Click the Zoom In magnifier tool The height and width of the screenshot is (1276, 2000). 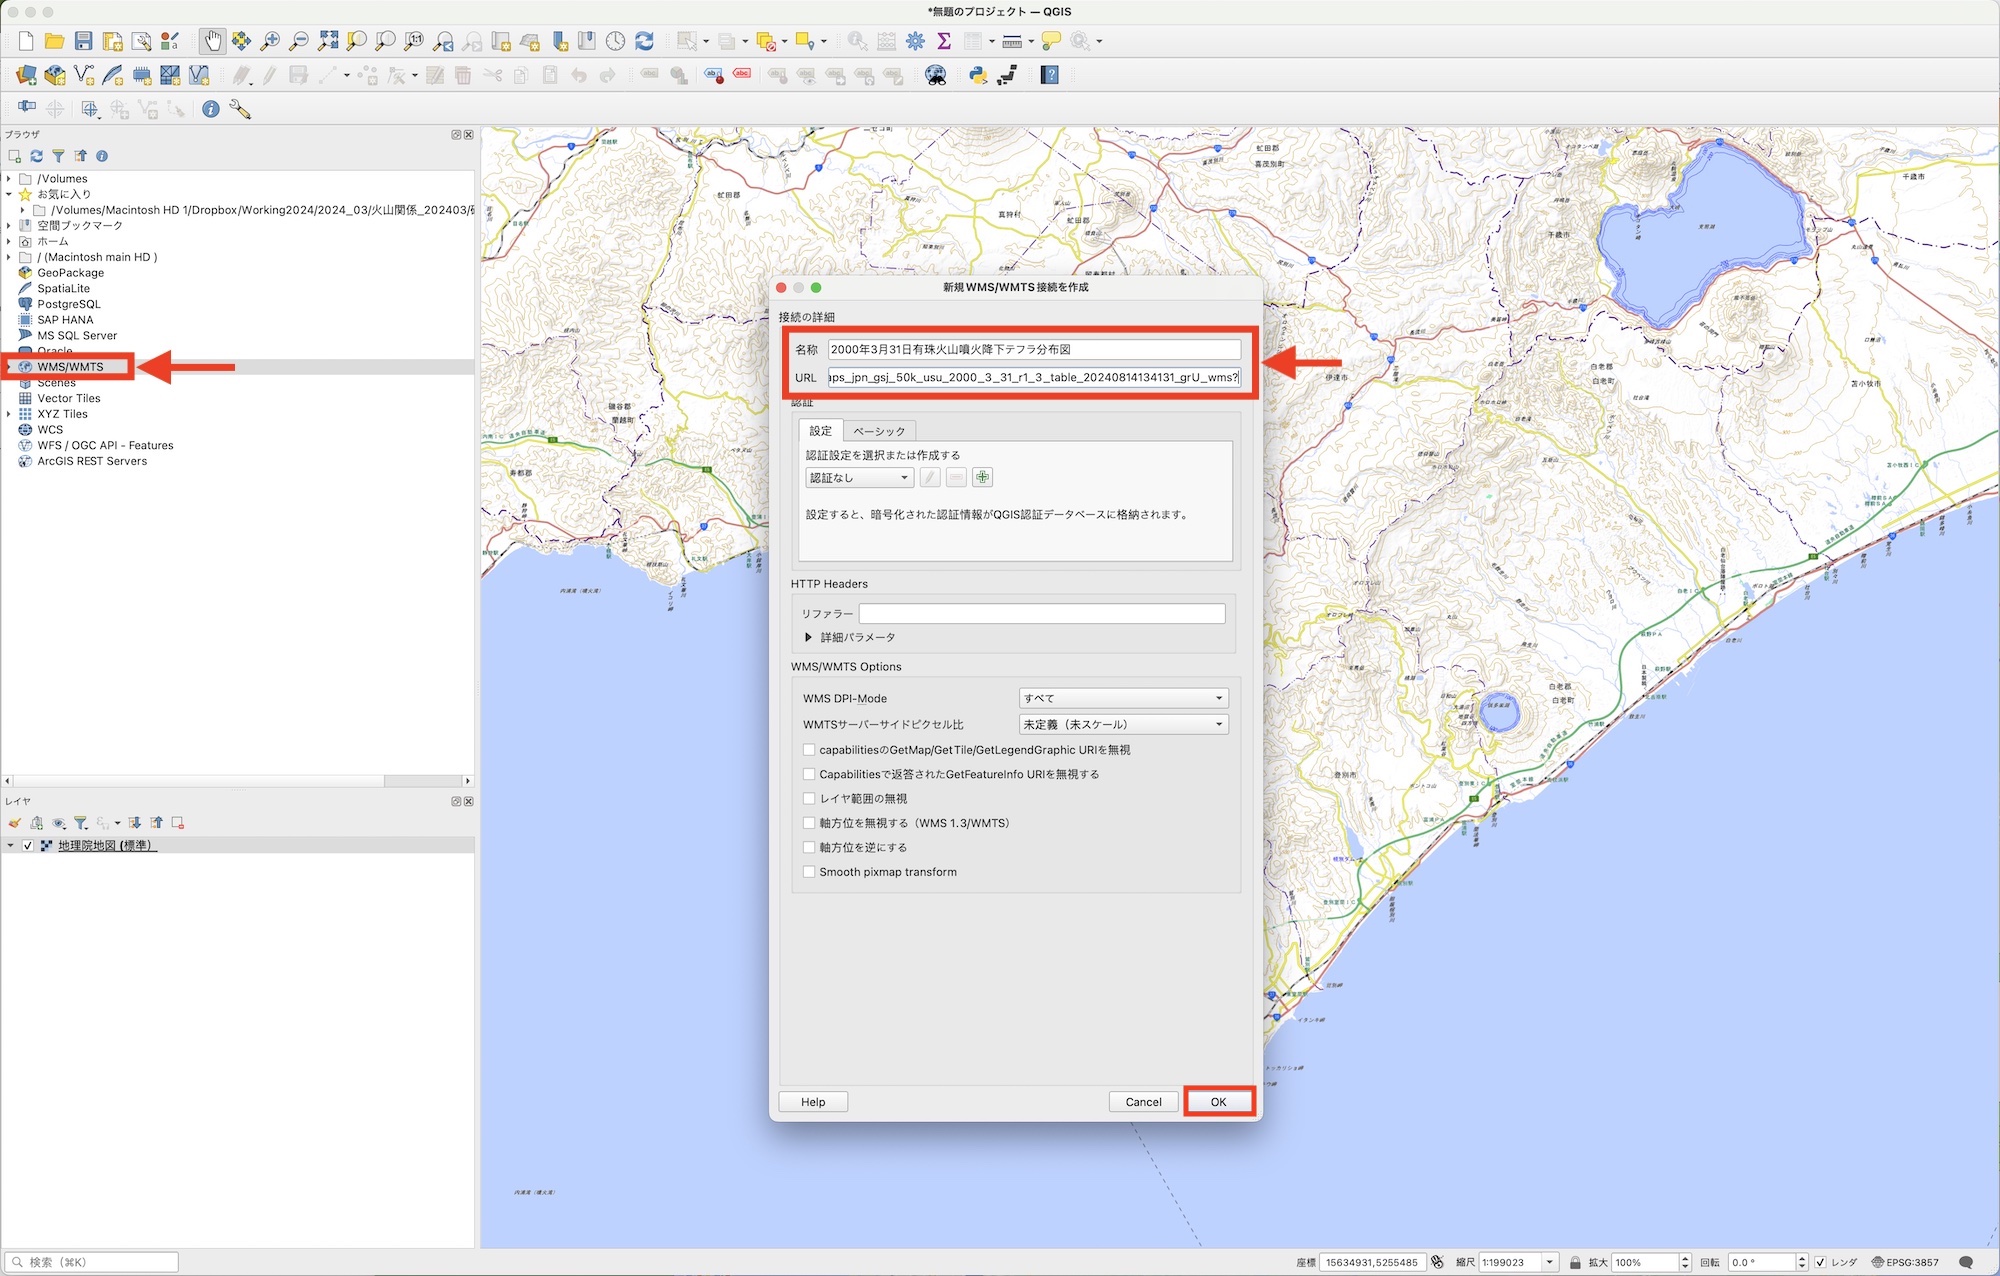pyautogui.click(x=270, y=41)
